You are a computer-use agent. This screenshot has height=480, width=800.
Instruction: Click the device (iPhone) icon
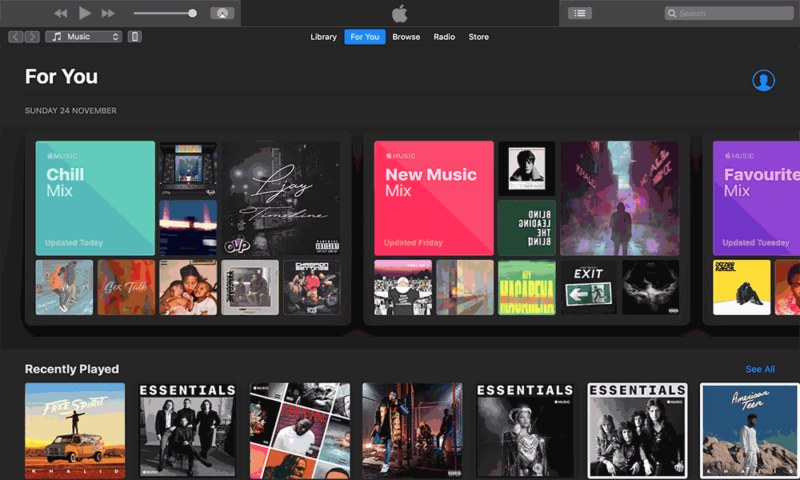pos(135,37)
